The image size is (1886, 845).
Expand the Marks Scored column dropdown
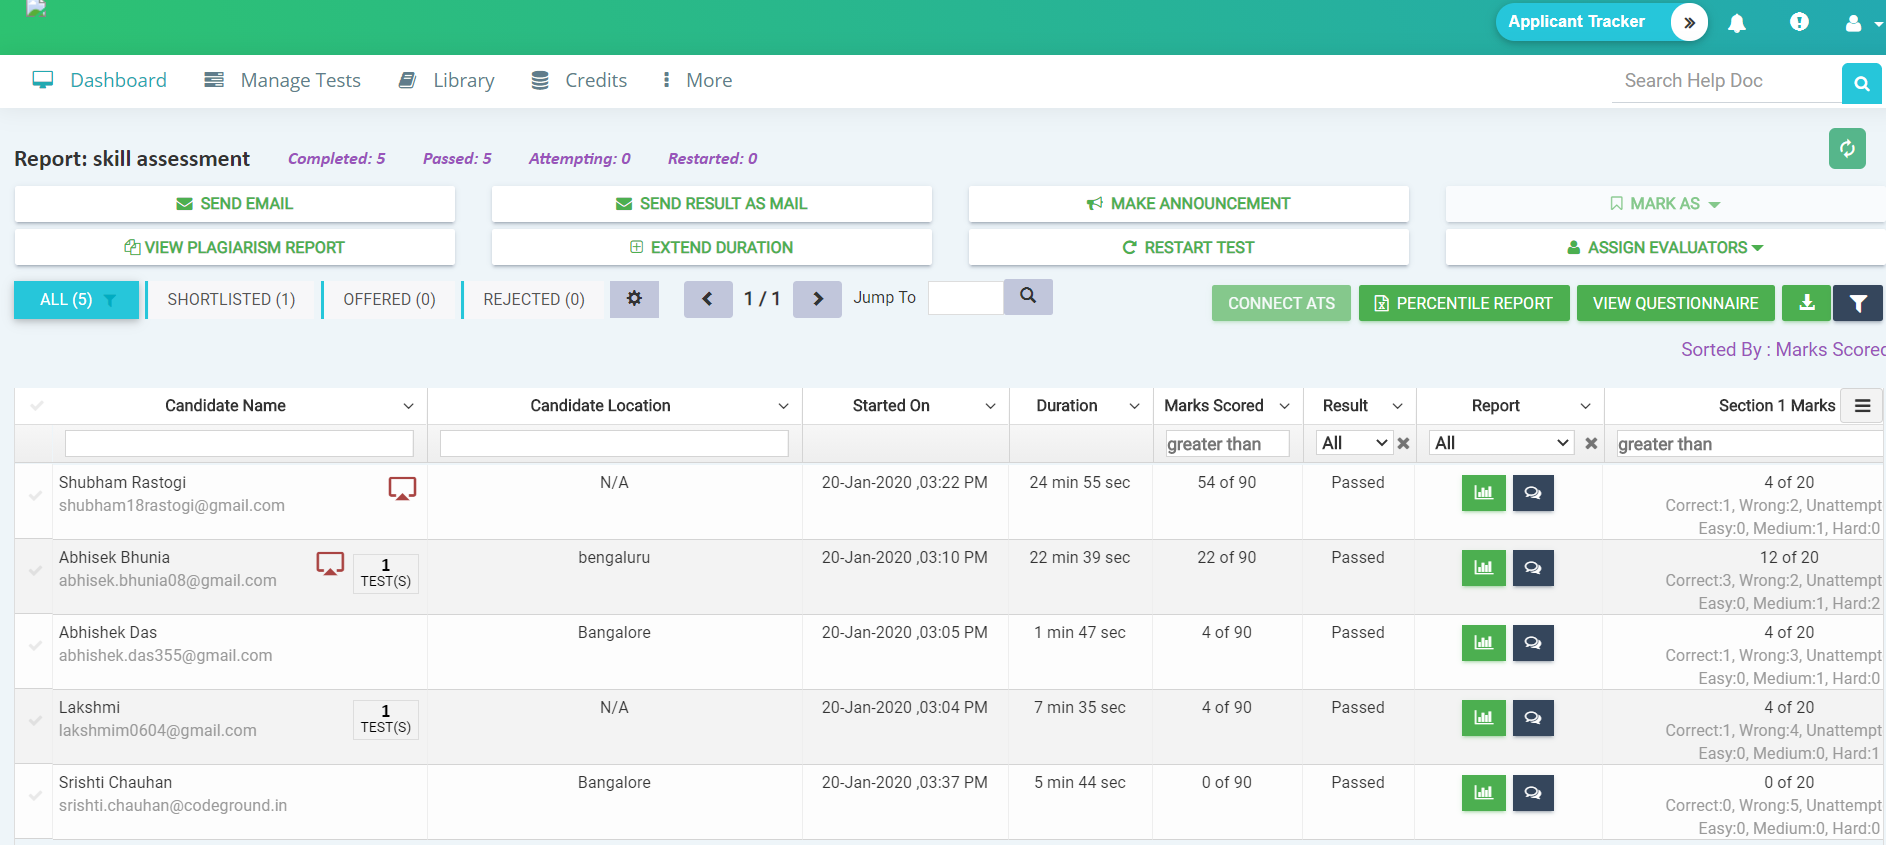point(1284,406)
